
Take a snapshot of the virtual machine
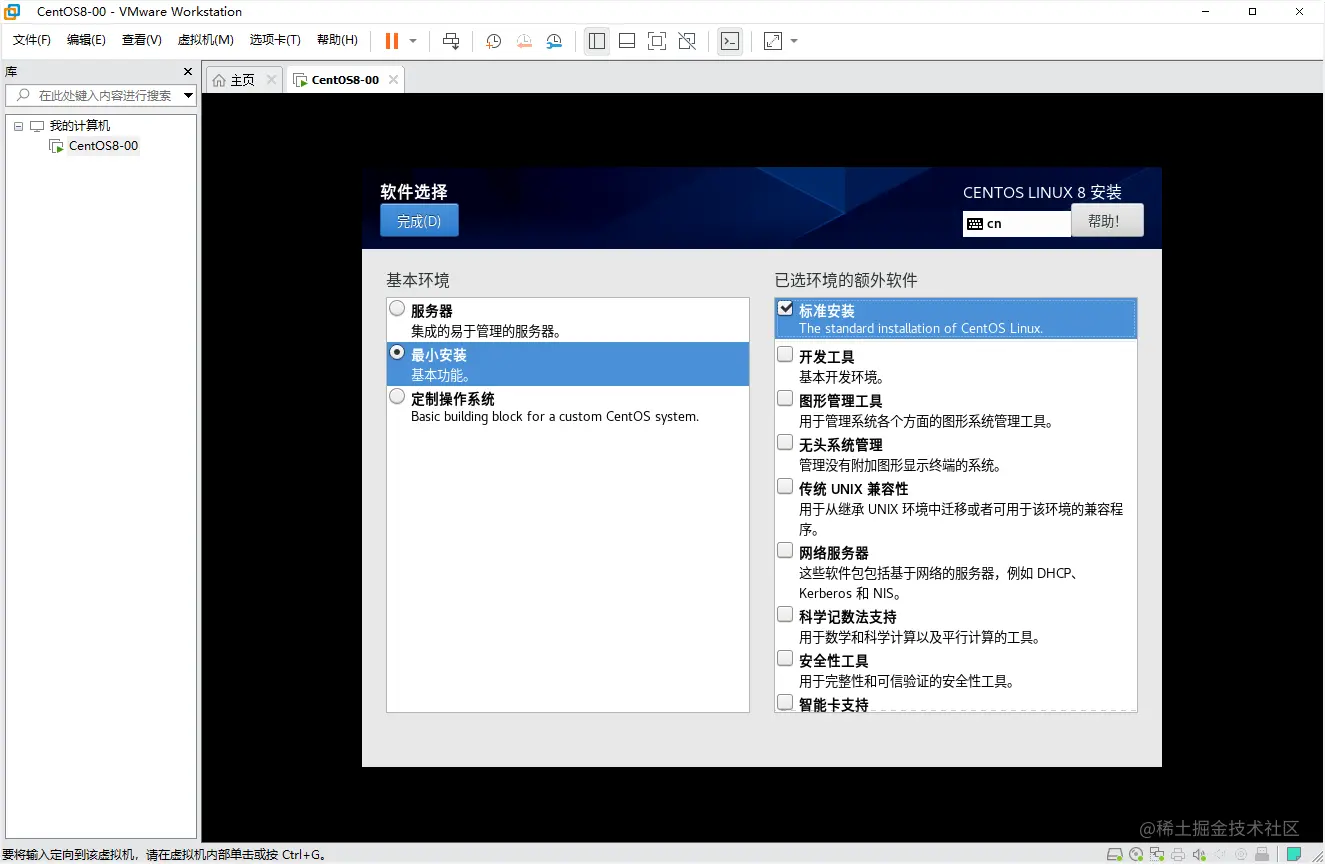tap(493, 41)
